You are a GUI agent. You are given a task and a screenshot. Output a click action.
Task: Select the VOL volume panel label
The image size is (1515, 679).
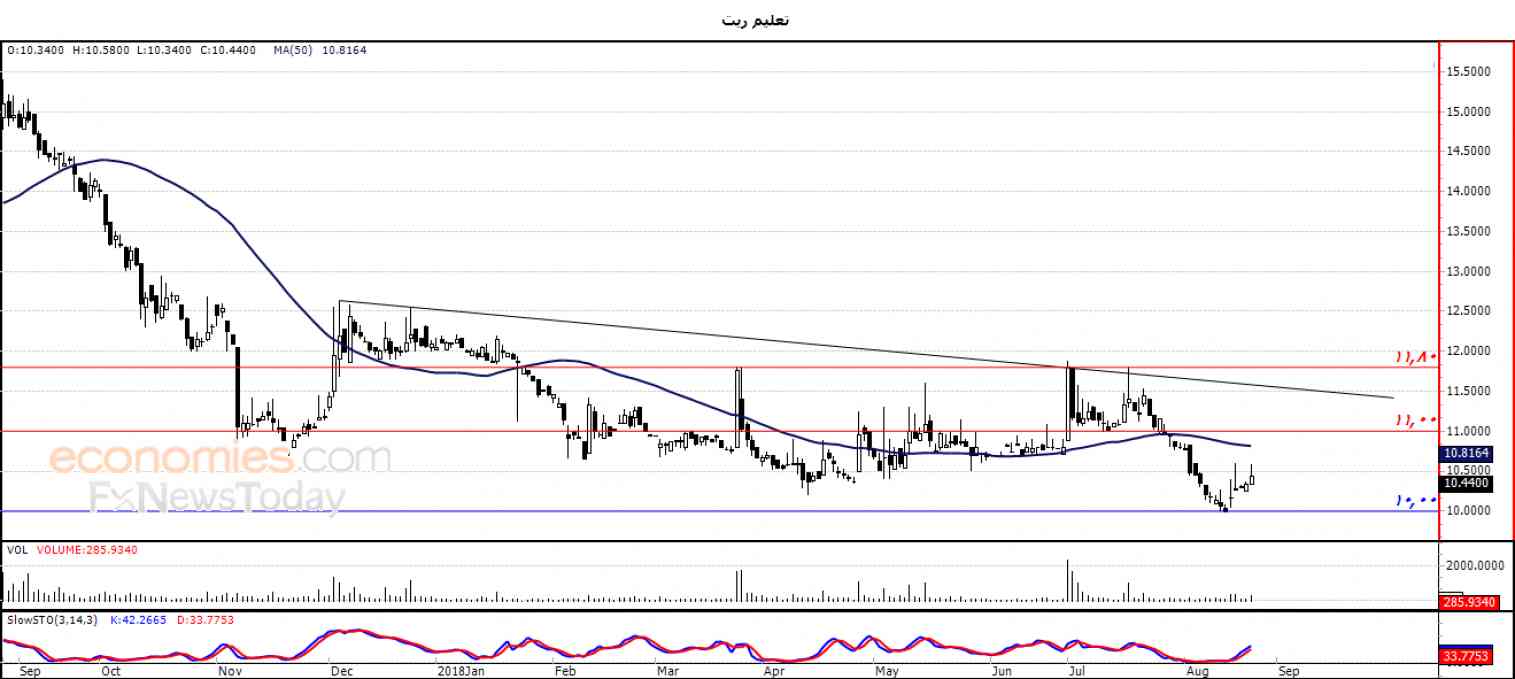click(17, 549)
